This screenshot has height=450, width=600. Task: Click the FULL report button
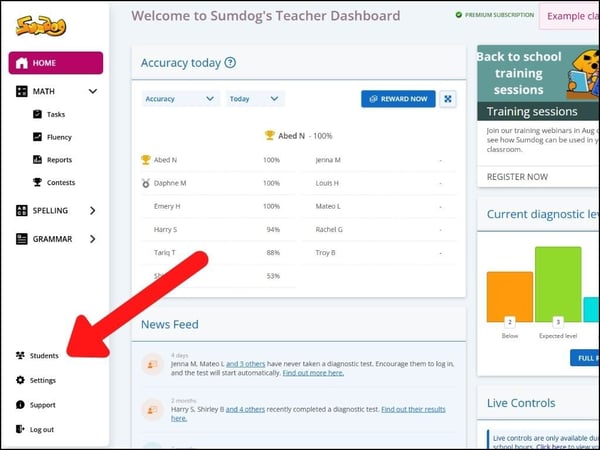pyautogui.click(x=585, y=358)
